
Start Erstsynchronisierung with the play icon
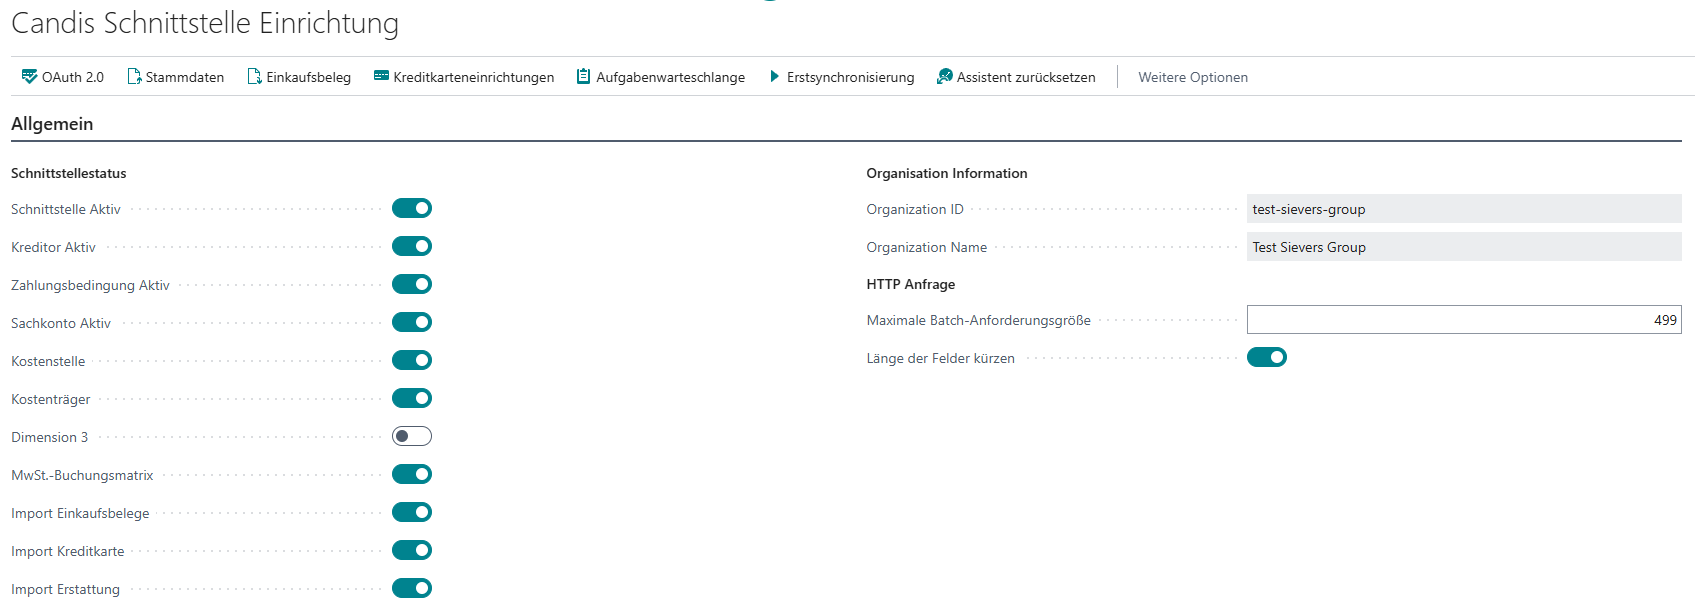click(x=774, y=77)
